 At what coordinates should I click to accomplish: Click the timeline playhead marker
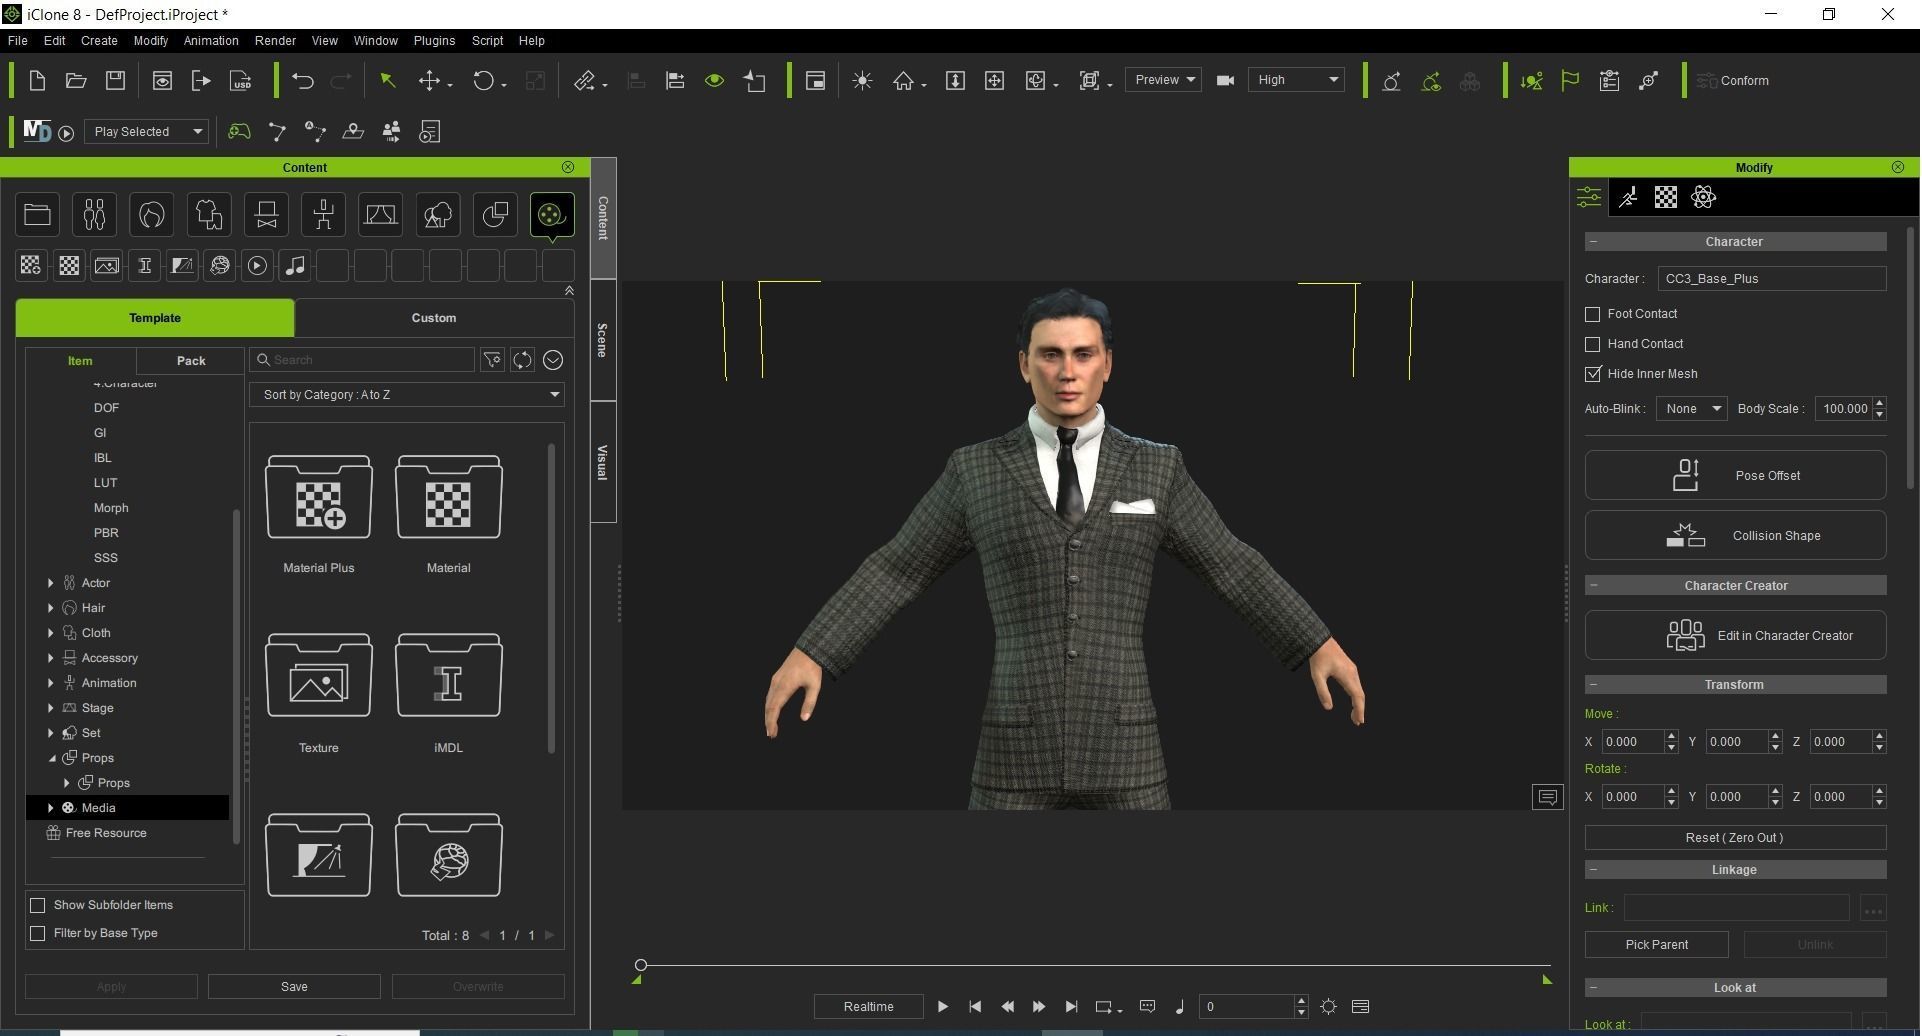pyautogui.click(x=641, y=965)
